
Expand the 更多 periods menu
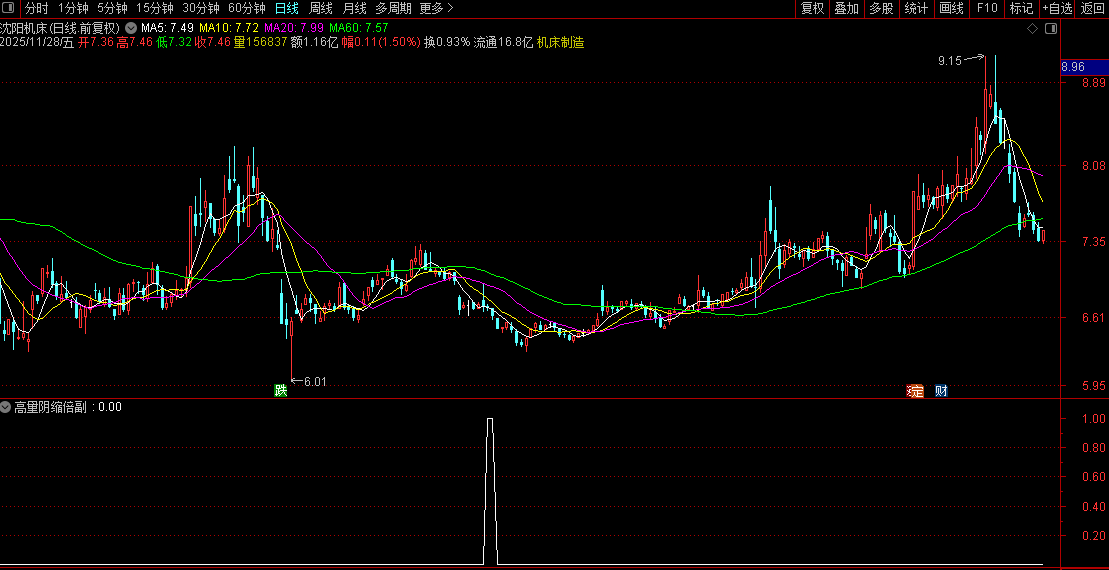[x=436, y=8]
